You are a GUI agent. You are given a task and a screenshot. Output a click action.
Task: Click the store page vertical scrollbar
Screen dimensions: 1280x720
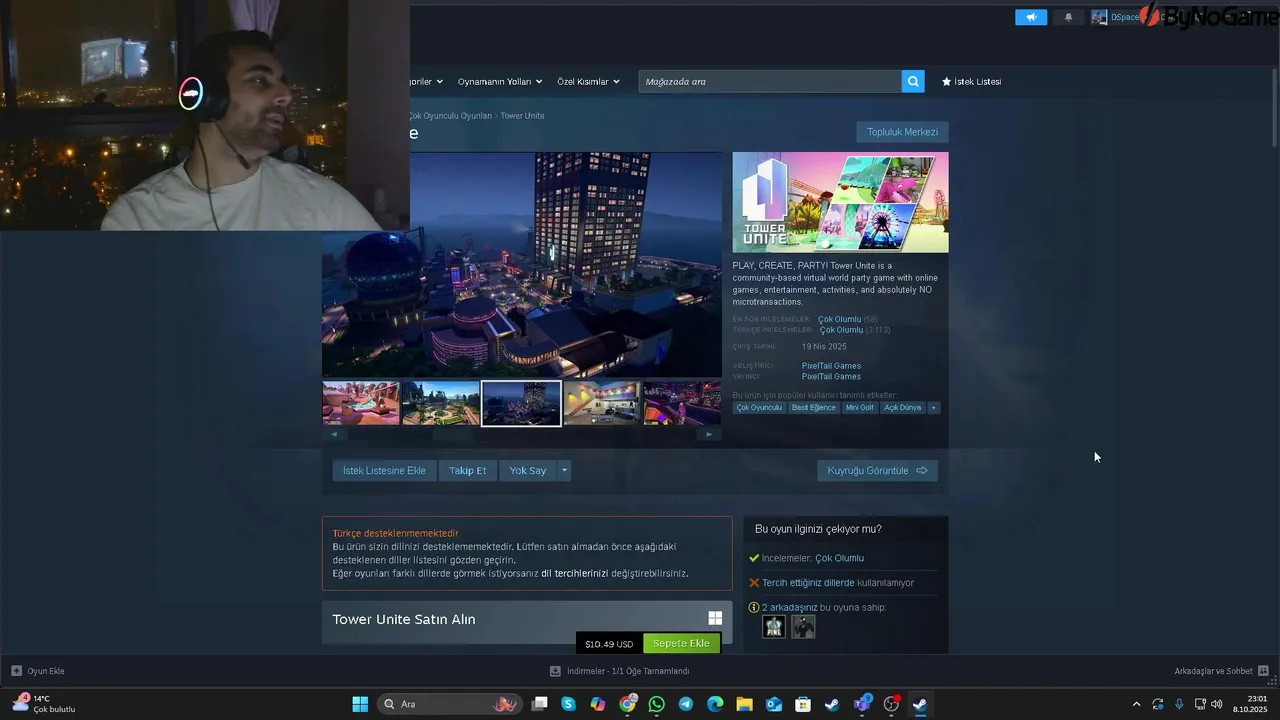tap(1274, 110)
